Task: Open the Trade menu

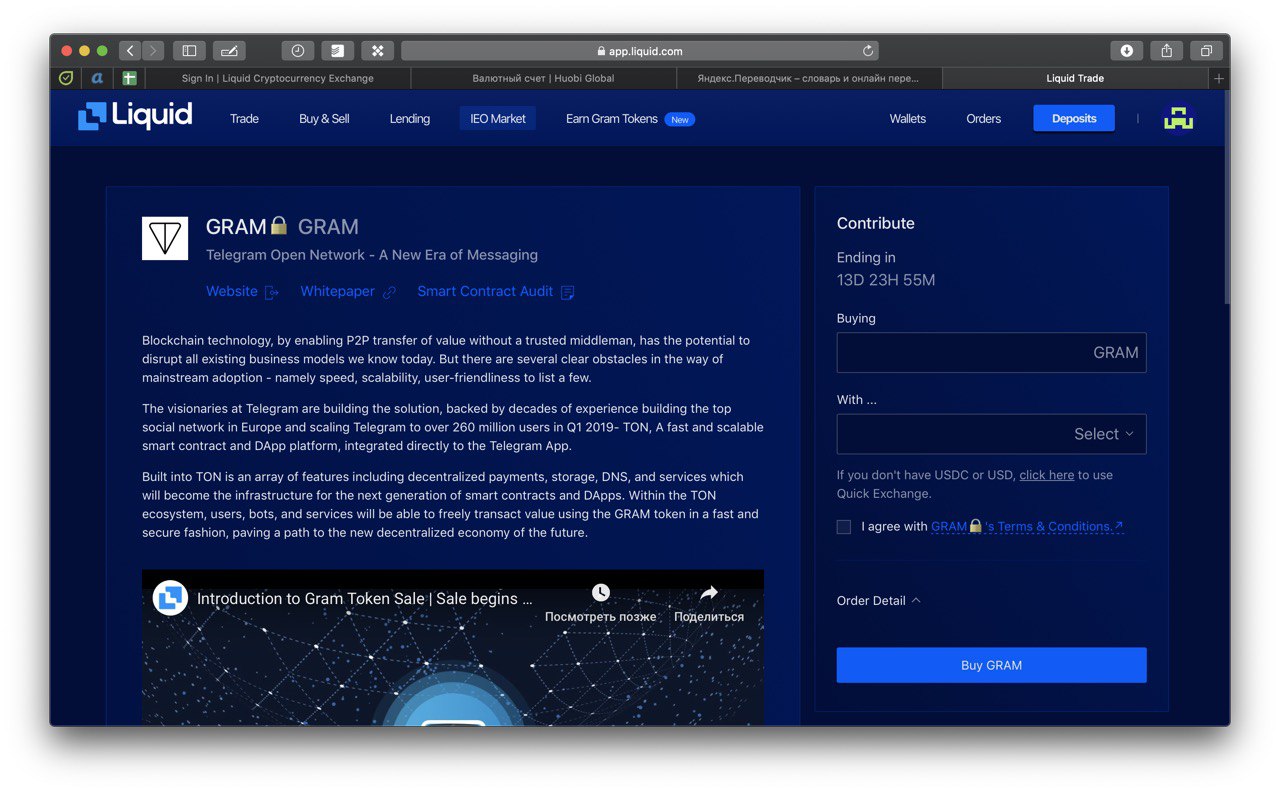Action: (x=244, y=118)
